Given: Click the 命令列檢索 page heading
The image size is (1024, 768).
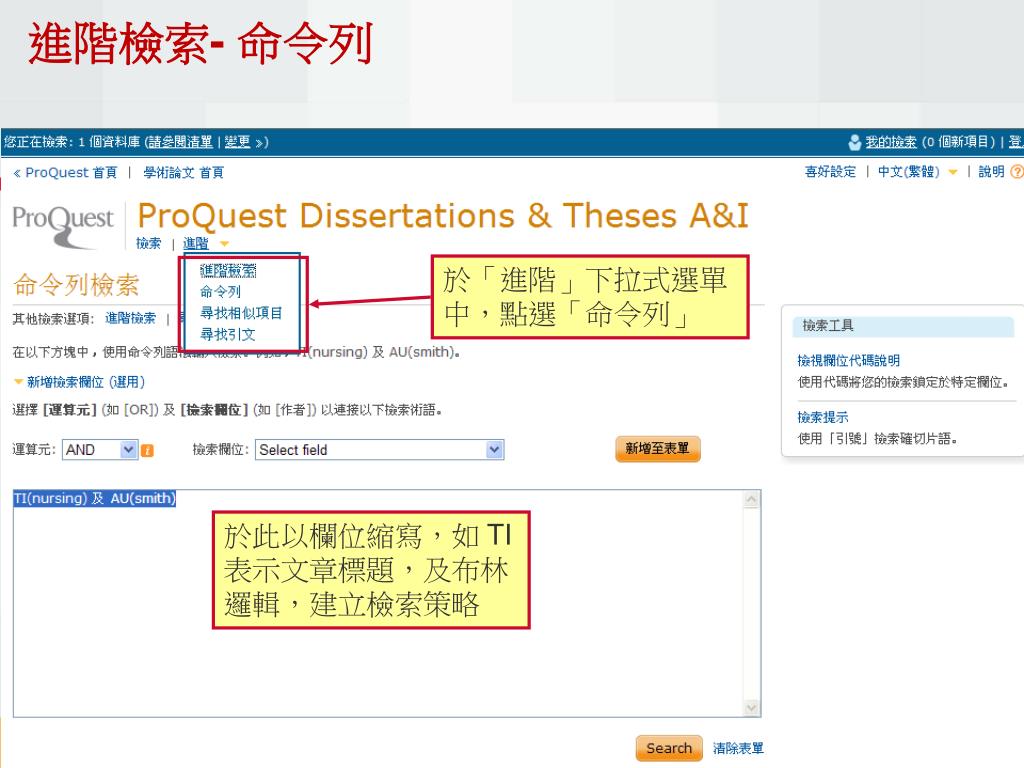Looking at the screenshot, I should point(76,285).
